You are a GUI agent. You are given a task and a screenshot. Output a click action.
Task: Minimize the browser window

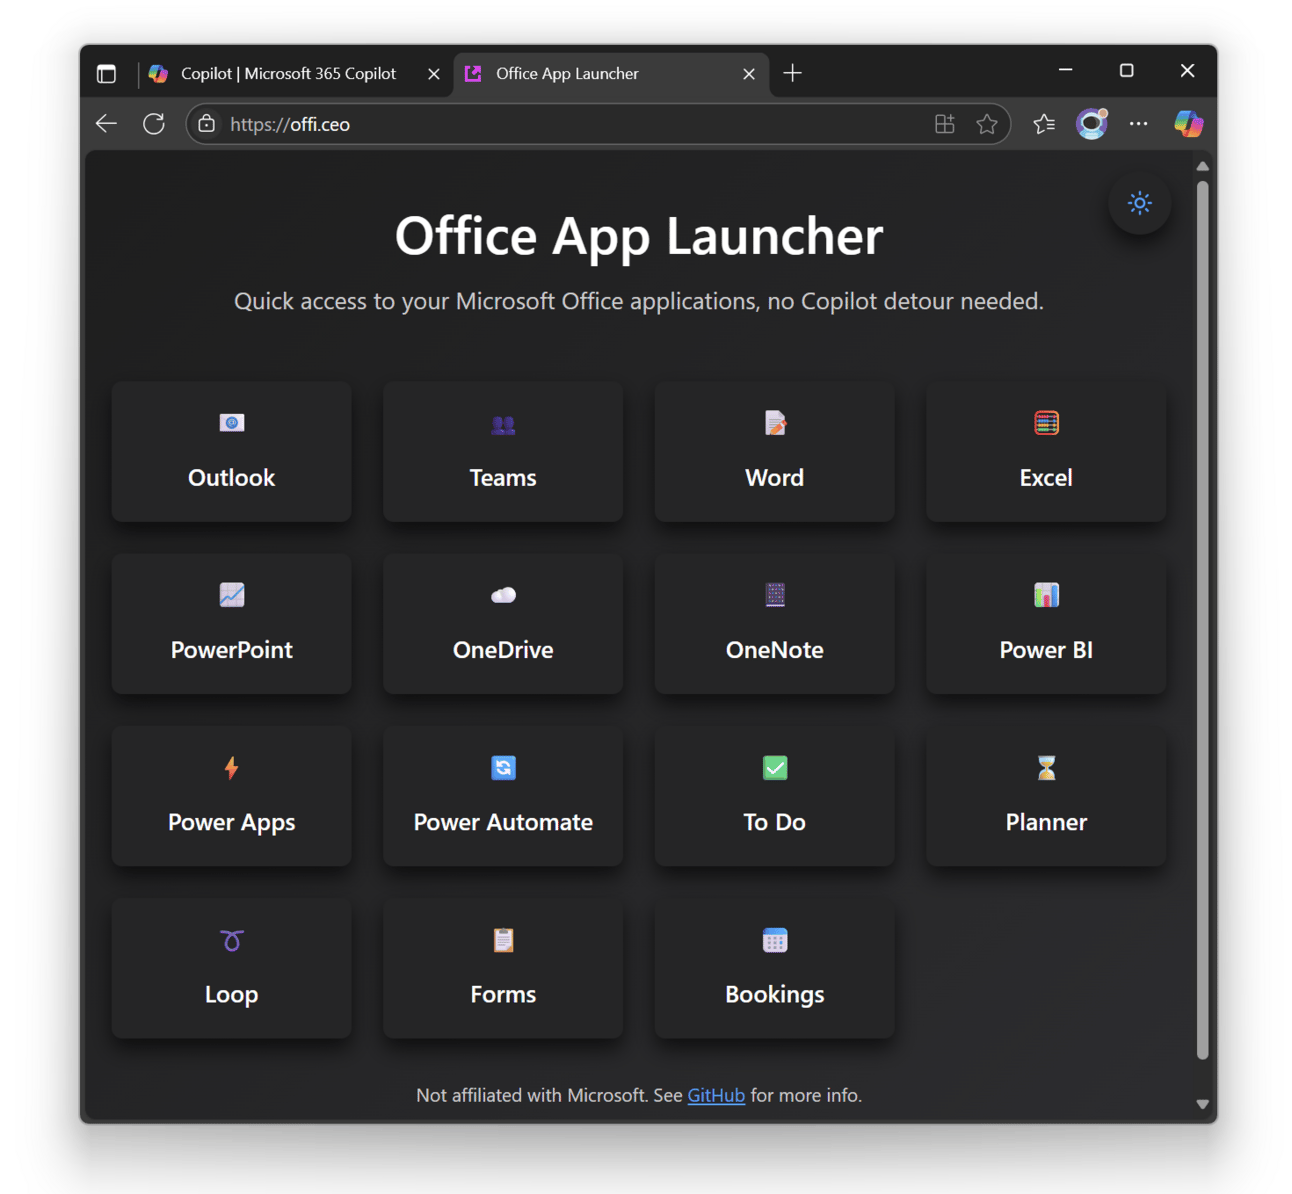tap(1065, 70)
